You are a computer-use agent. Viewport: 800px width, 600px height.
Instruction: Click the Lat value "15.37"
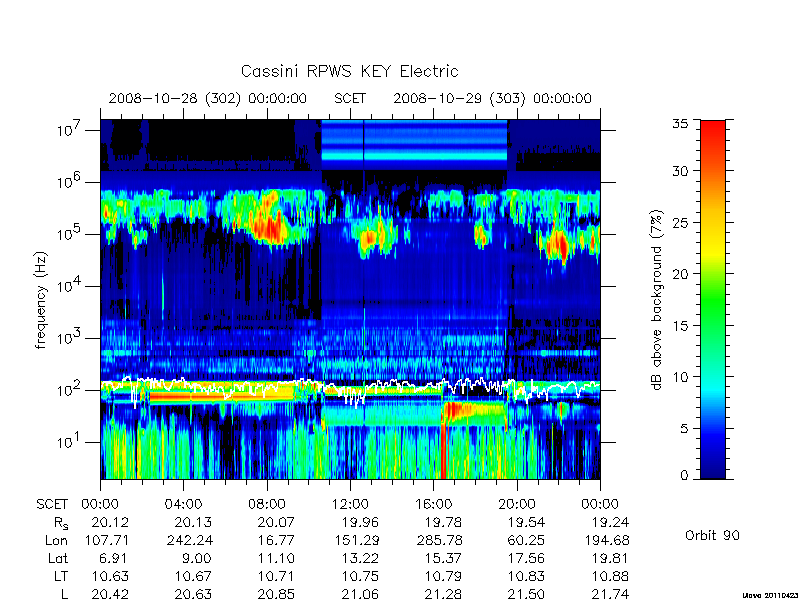pos(443,558)
